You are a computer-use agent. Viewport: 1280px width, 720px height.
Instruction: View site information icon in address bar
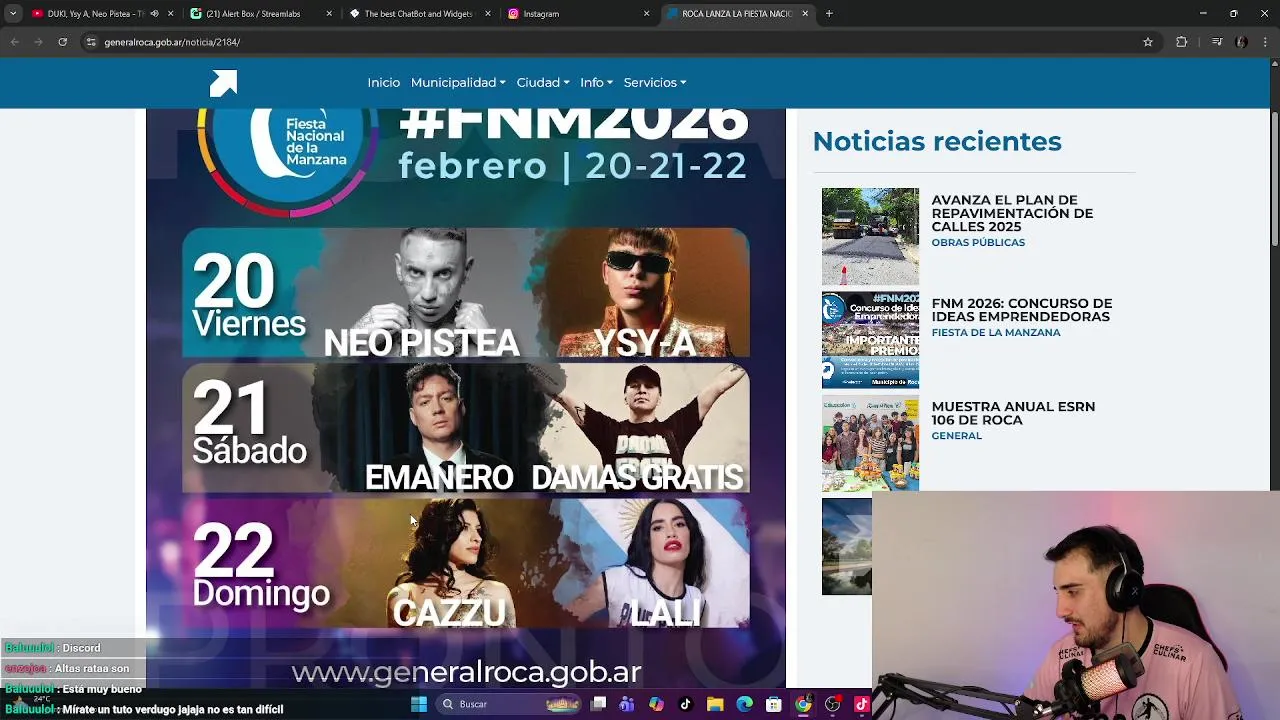(x=91, y=42)
